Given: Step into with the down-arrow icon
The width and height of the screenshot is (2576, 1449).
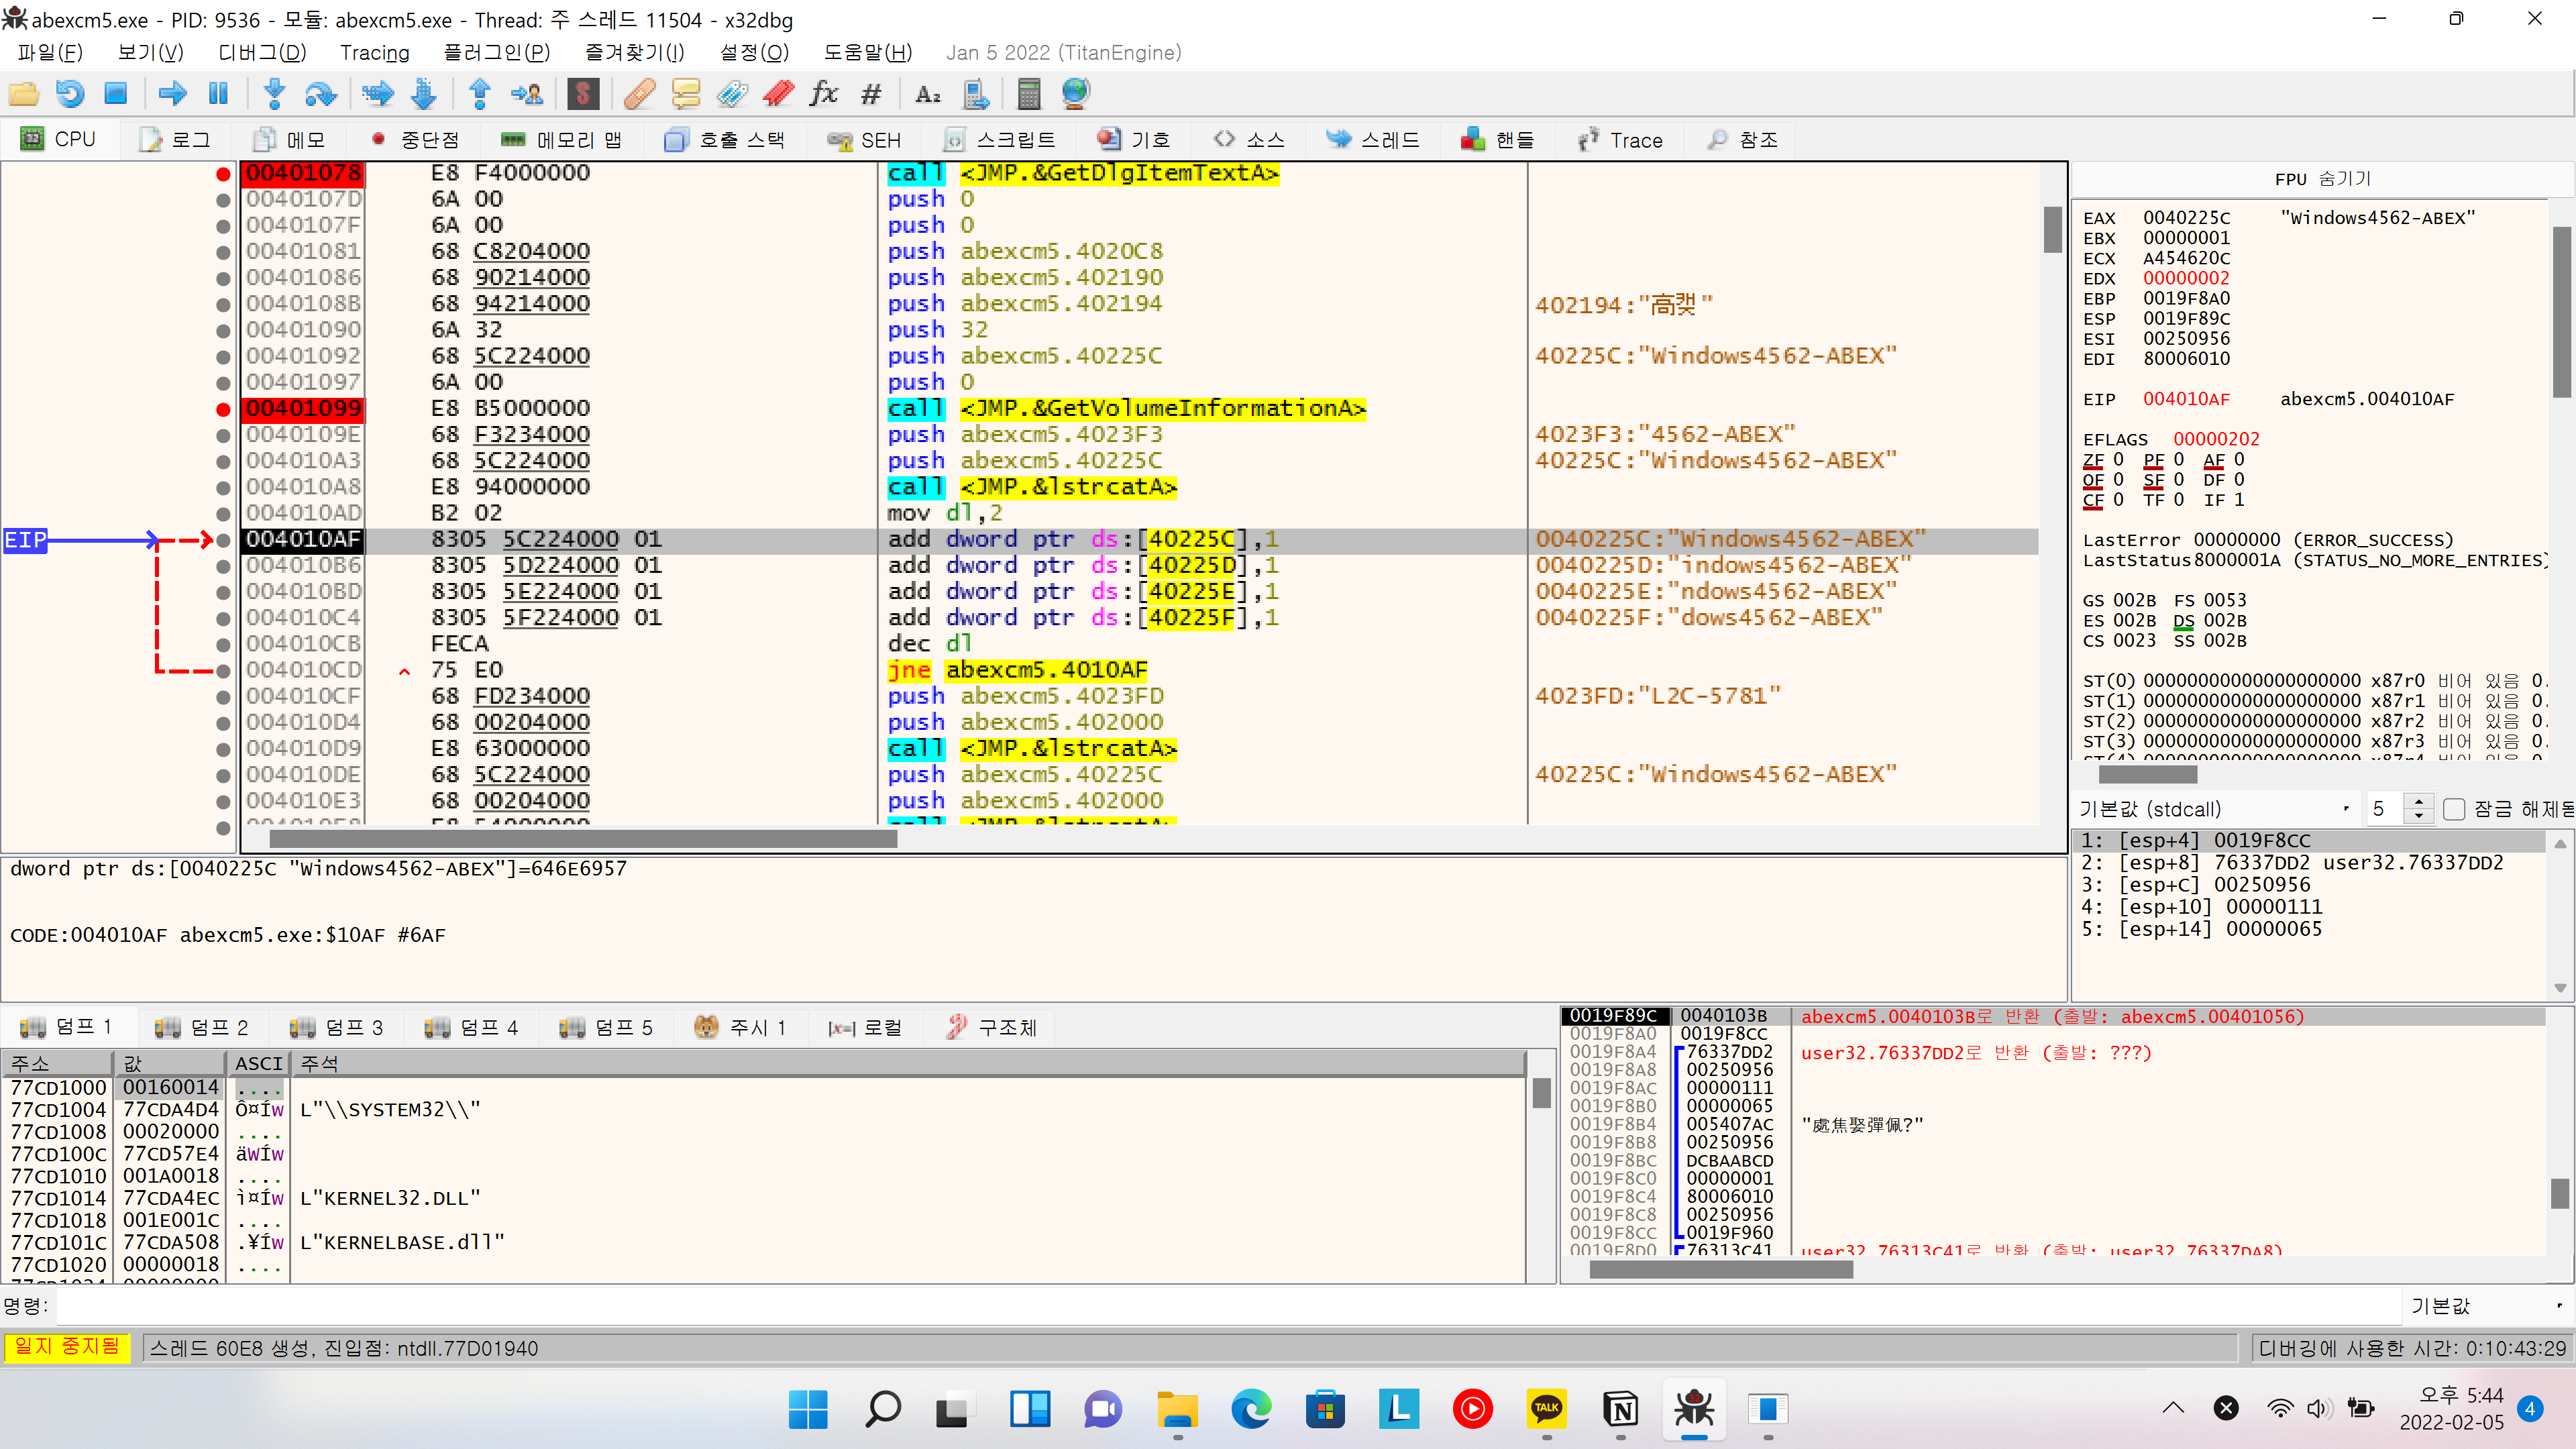Looking at the screenshot, I should pyautogui.click(x=274, y=94).
